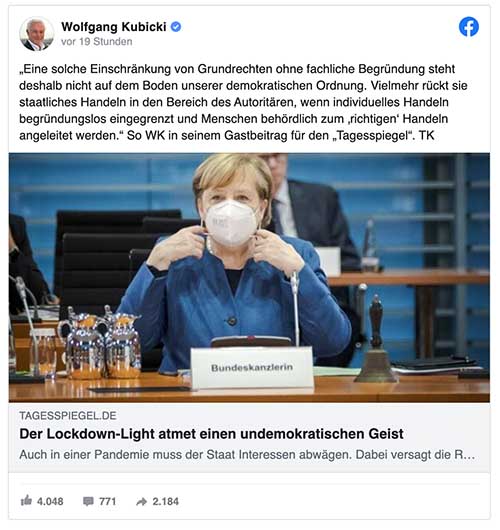This screenshot has height=530, width=500.
Task: Open headline 'Der Lockdown-Light atmet einen undemokratischen Geist'
Action: (x=211, y=434)
